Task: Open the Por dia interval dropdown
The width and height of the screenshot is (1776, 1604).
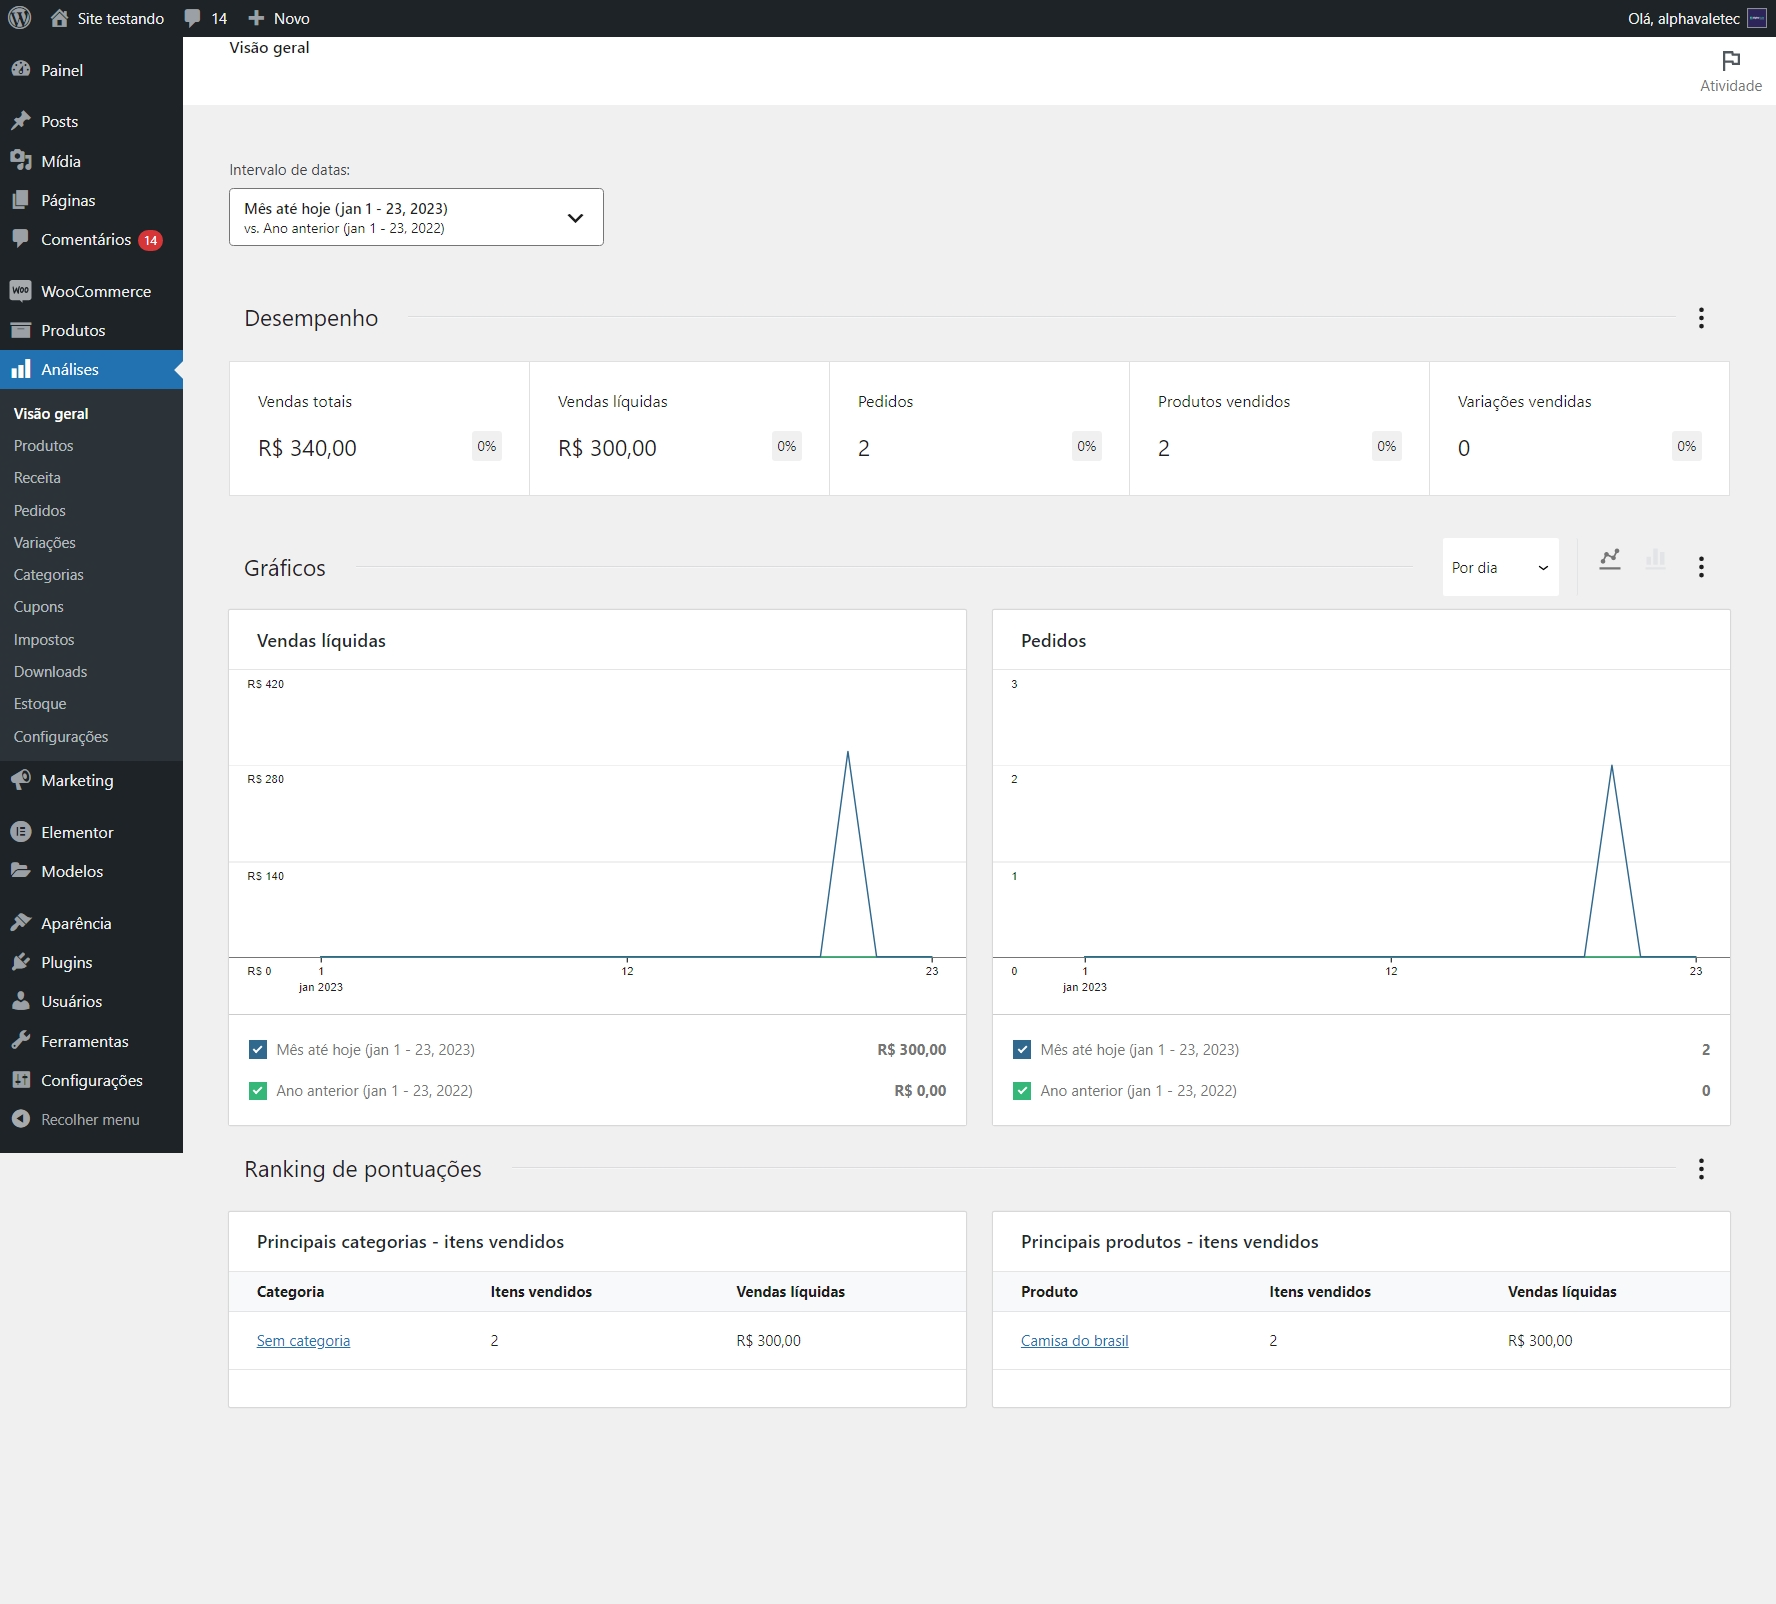Action: click(1499, 567)
